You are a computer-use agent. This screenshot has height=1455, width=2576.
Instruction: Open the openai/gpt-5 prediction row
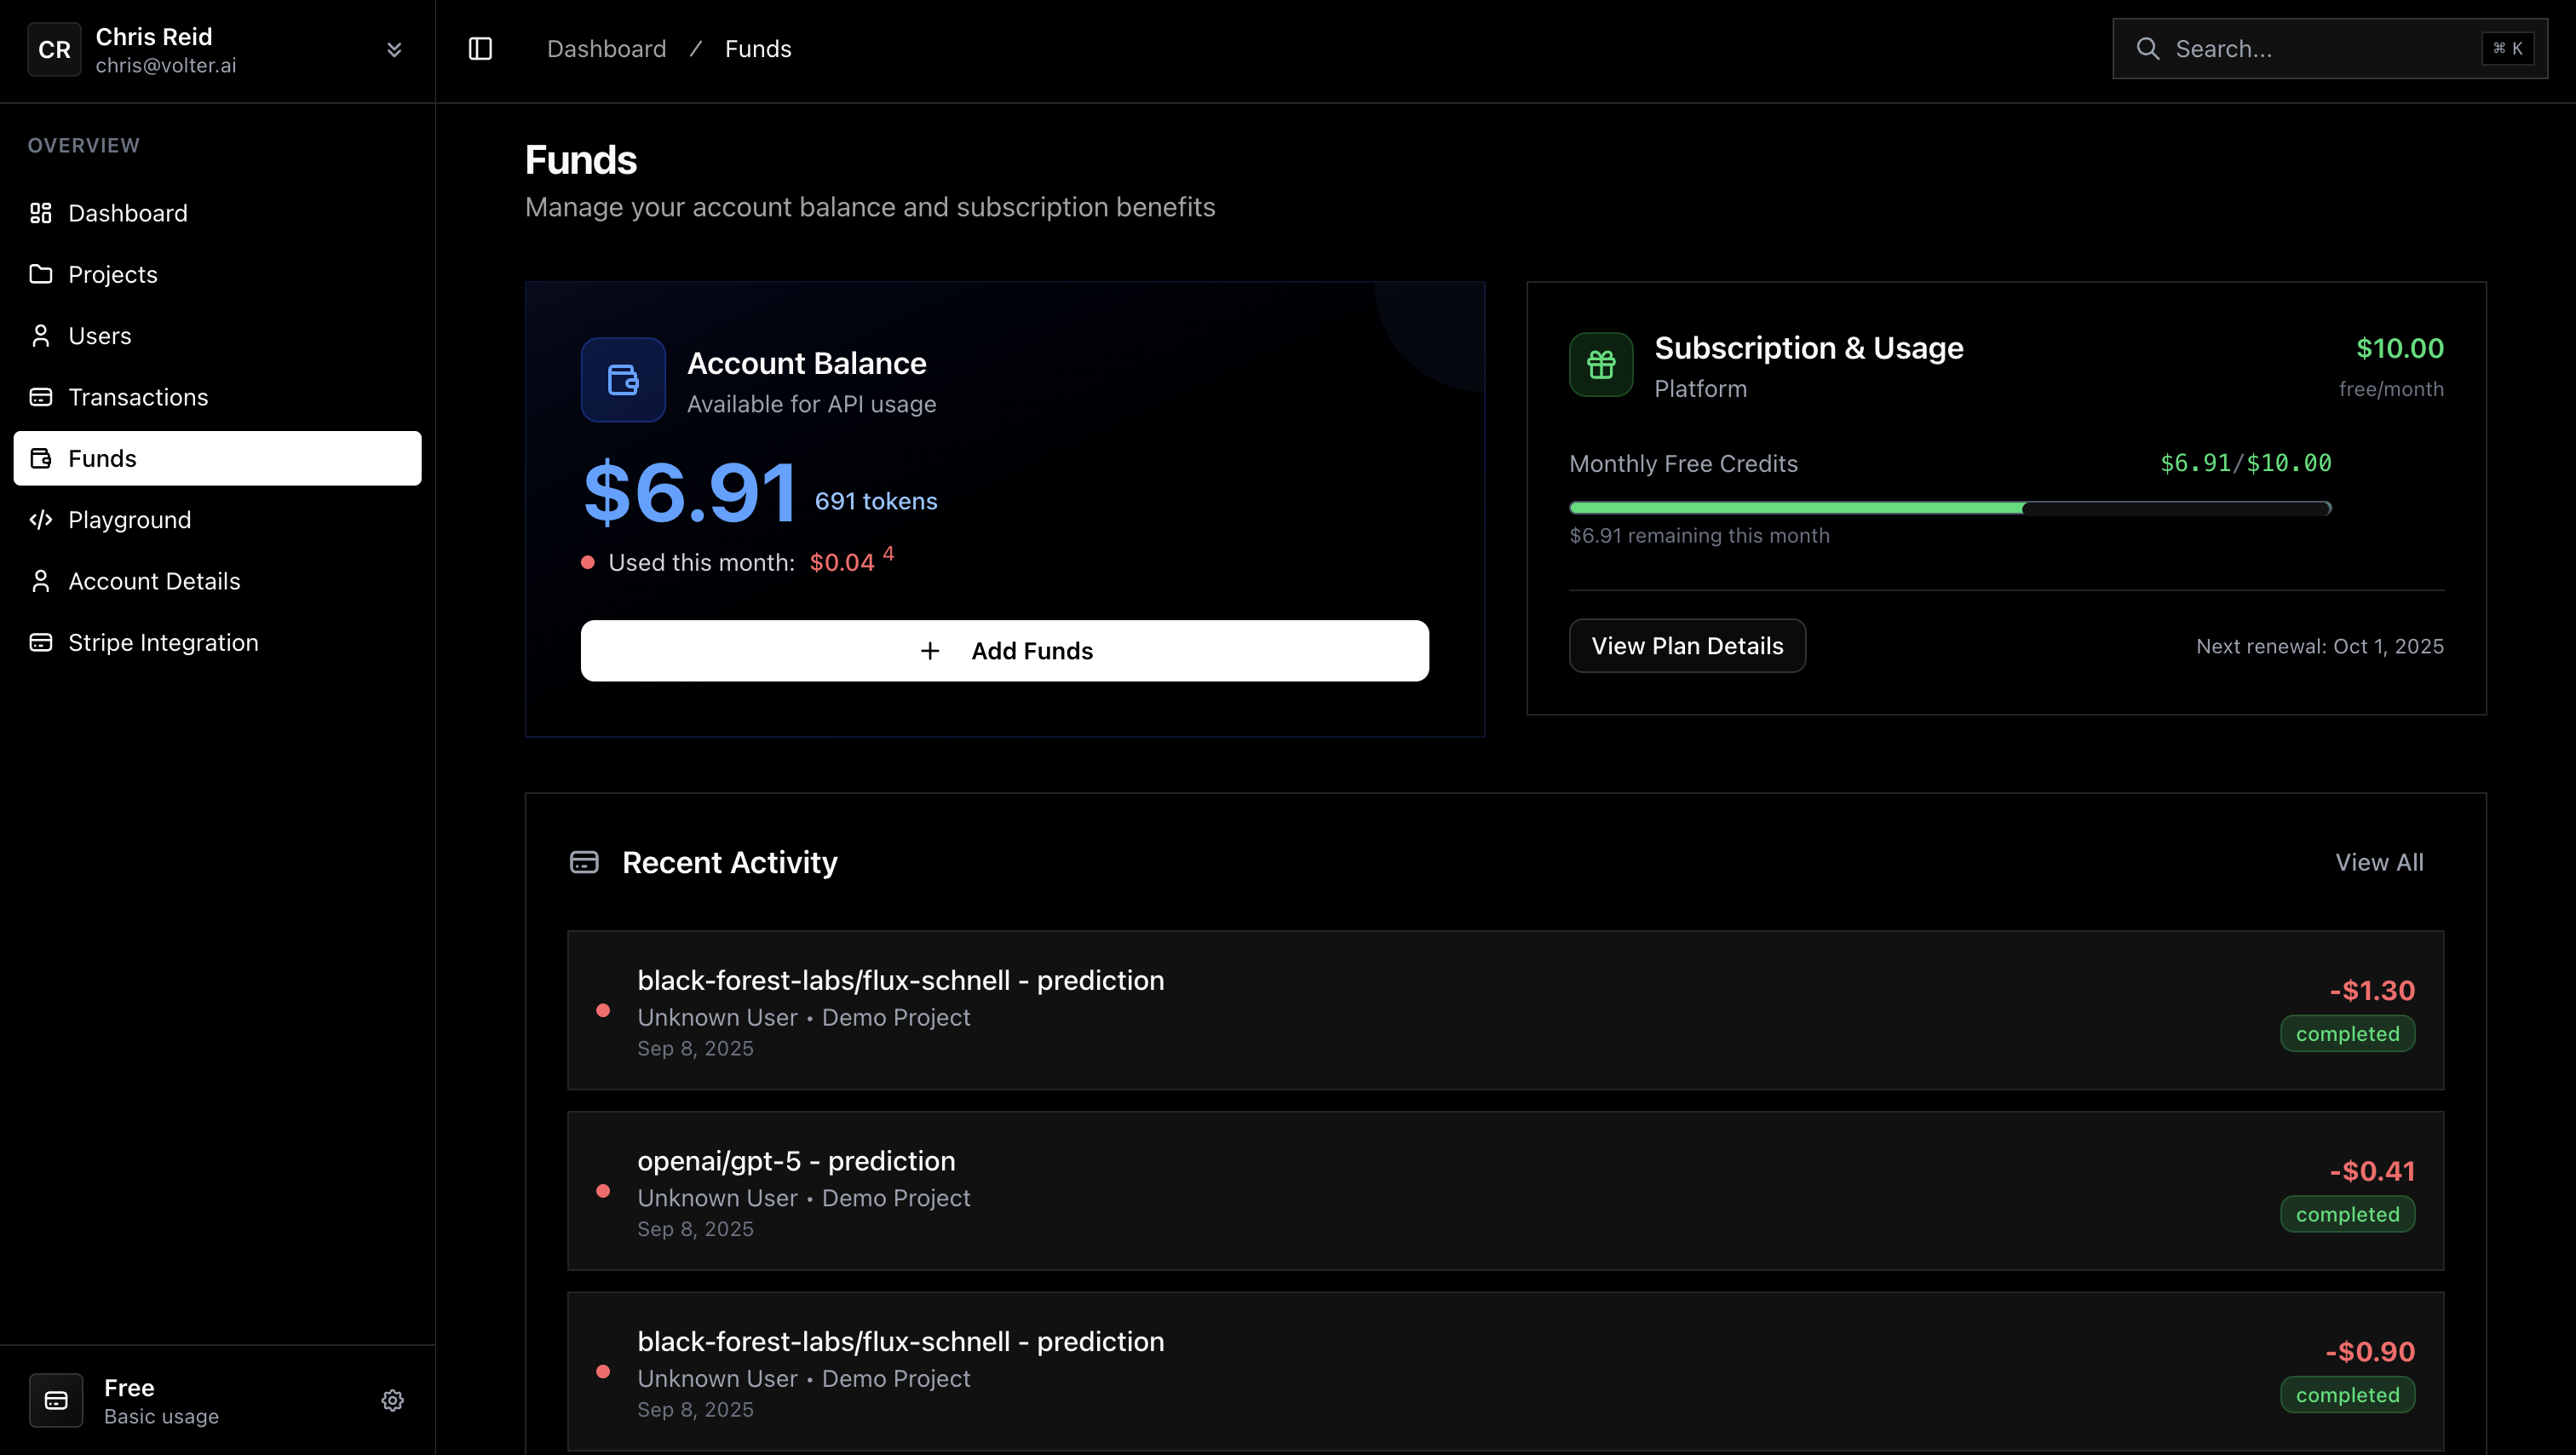(x=1506, y=1191)
